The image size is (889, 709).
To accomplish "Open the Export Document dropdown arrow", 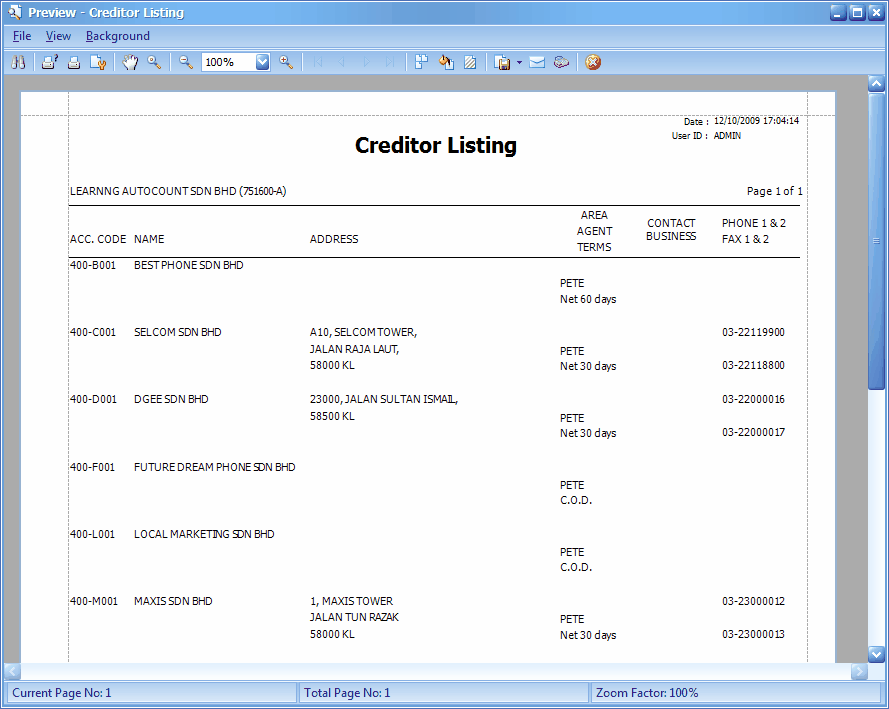I will pos(519,62).
